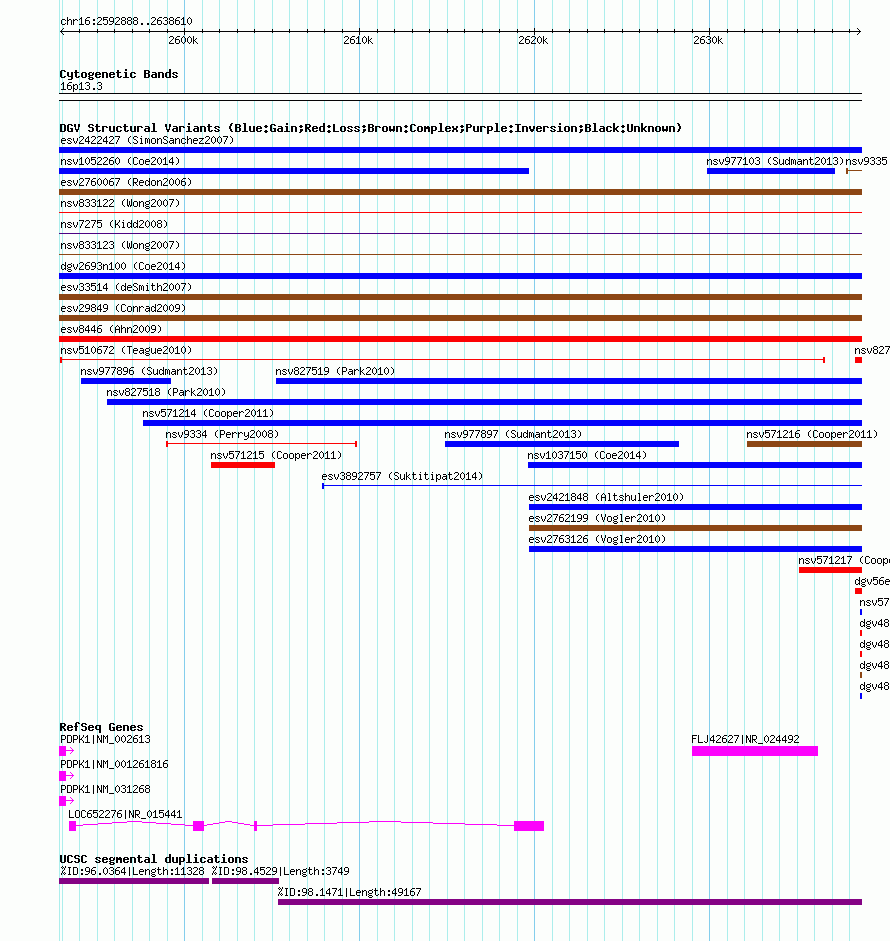
Task: Open the LOC652276|NR_015441 gene label
Action: (125, 814)
